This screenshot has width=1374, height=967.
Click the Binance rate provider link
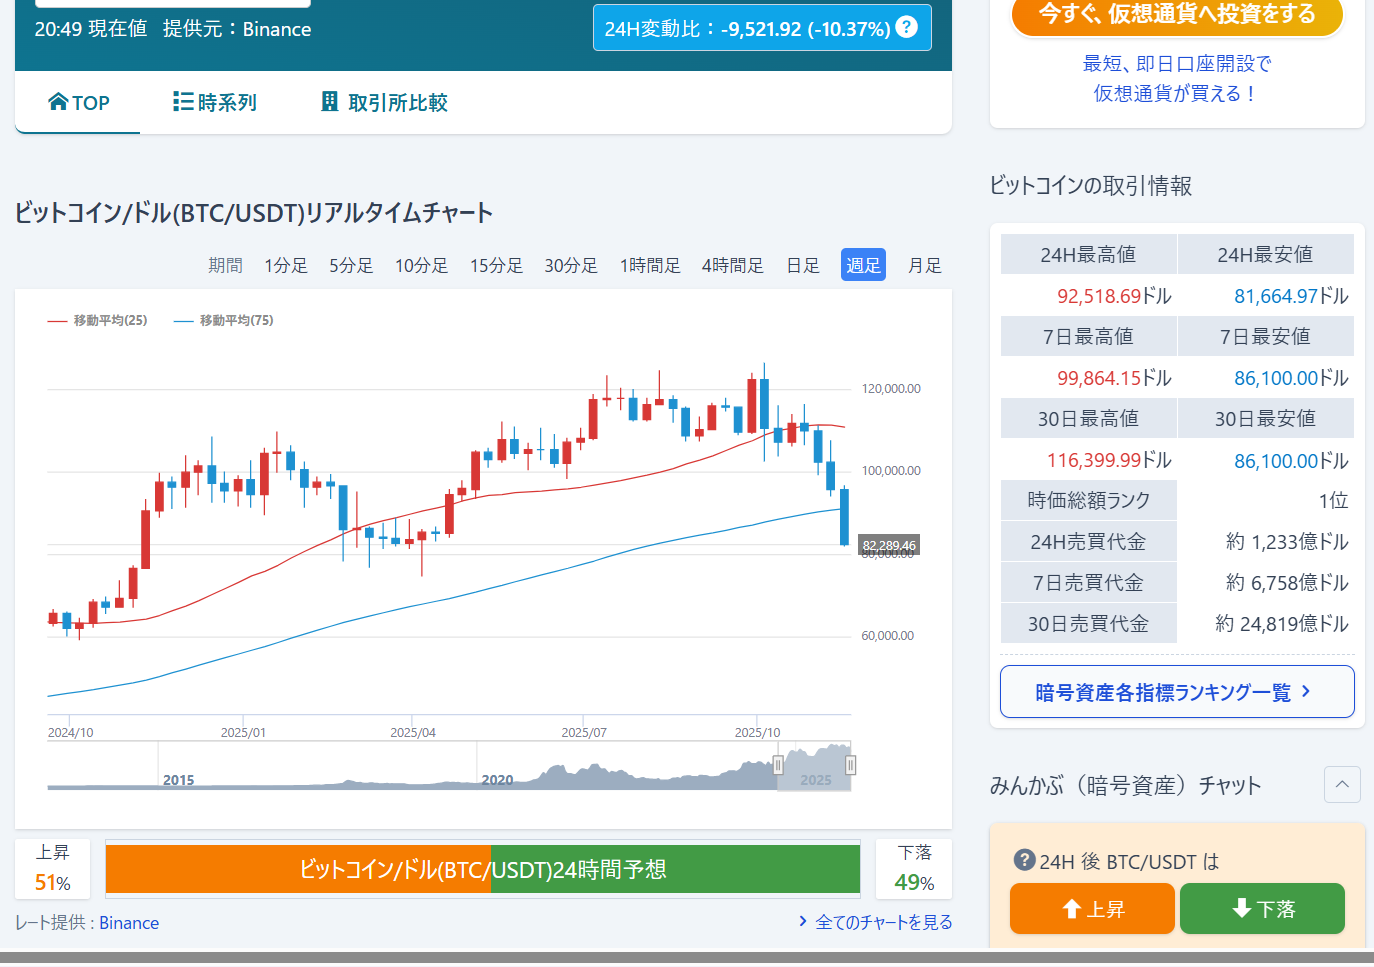[129, 923]
